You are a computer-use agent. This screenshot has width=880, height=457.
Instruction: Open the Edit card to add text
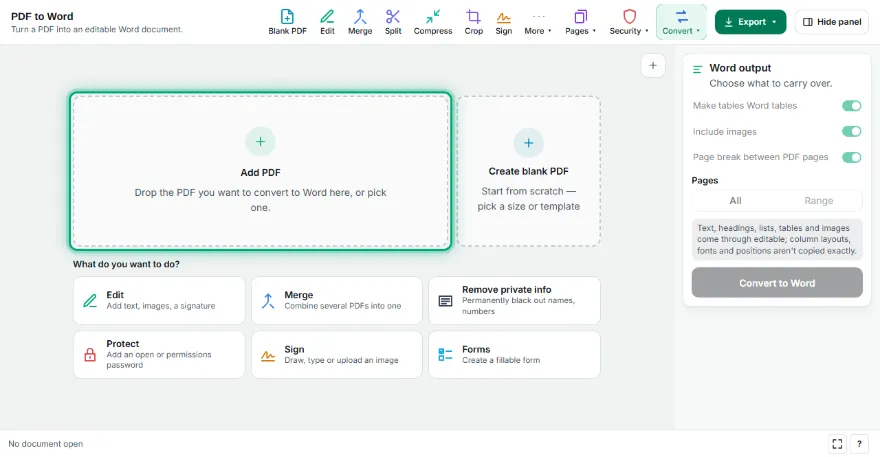click(x=159, y=300)
